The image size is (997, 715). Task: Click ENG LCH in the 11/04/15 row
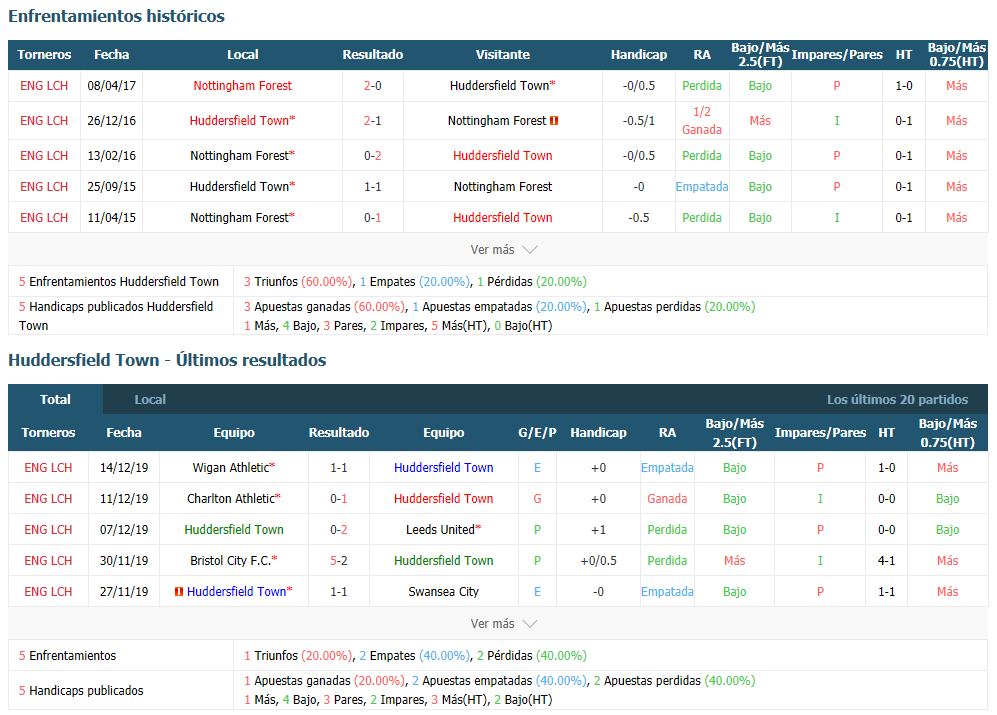click(x=44, y=218)
